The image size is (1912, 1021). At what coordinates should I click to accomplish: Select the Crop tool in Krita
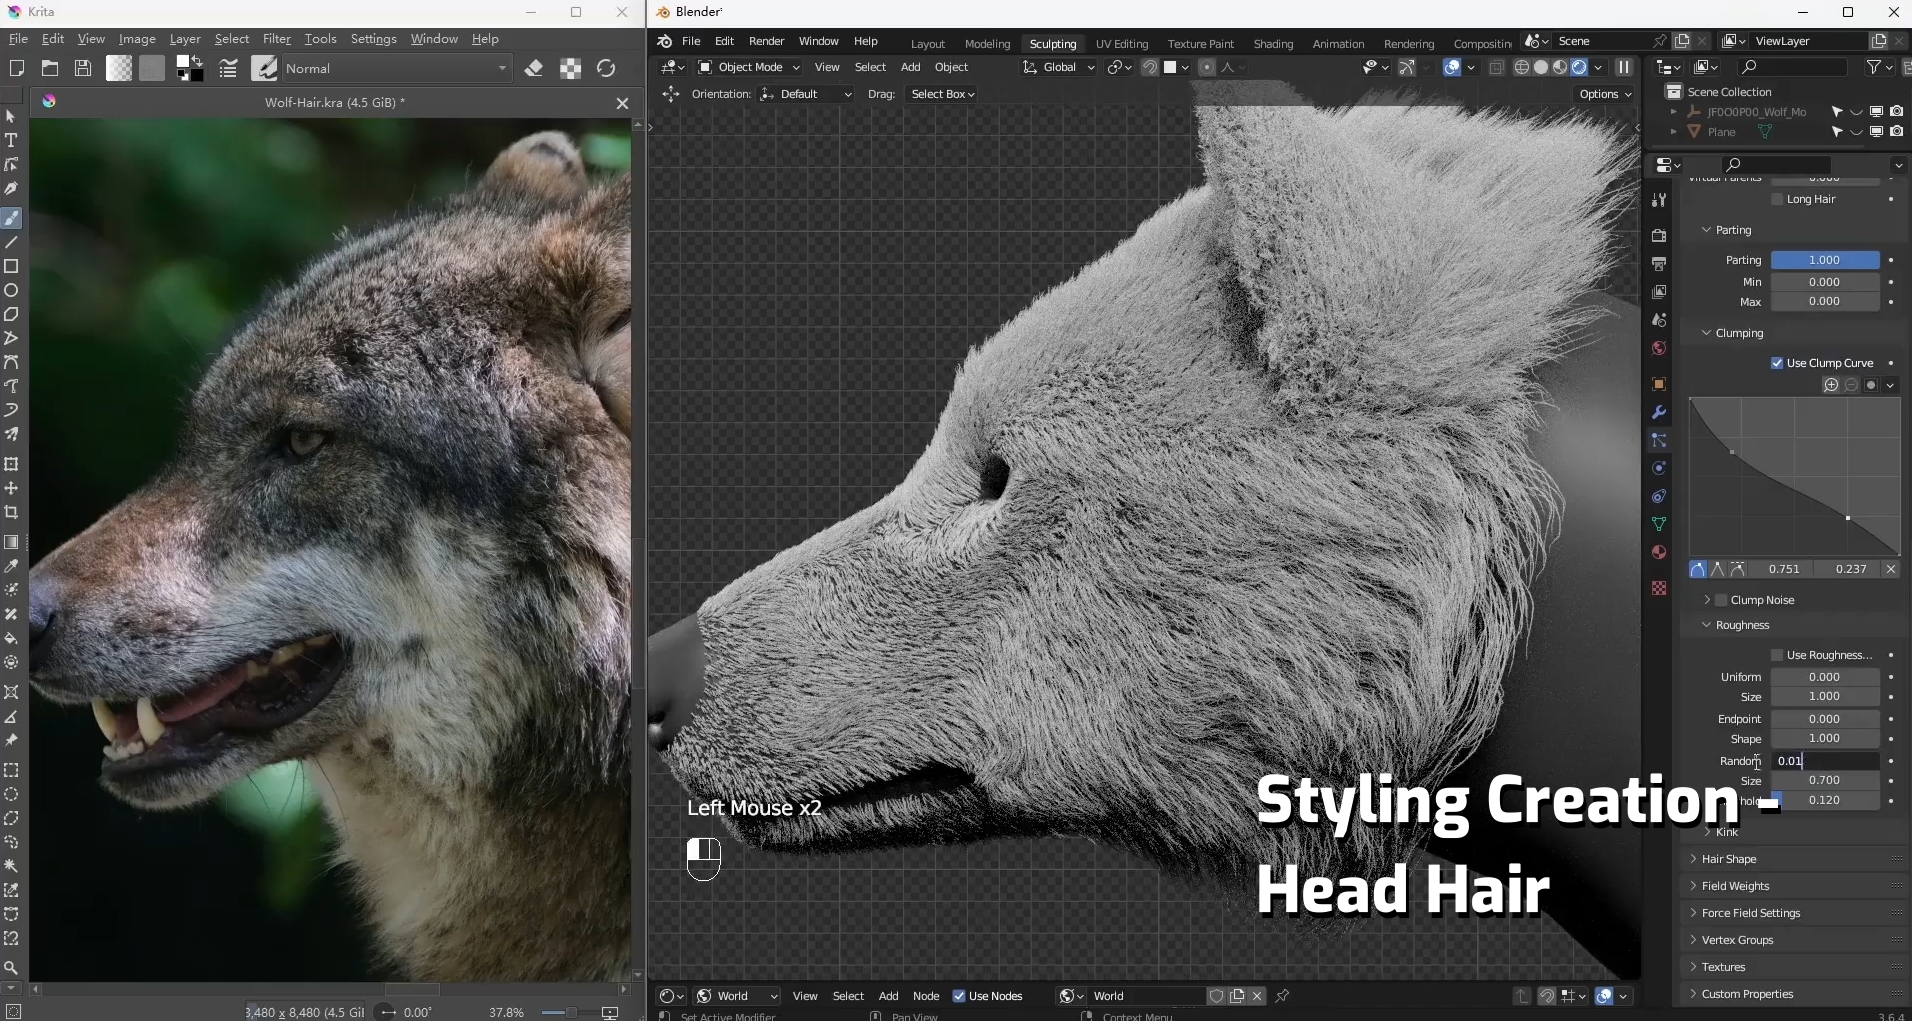pyautogui.click(x=11, y=512)
